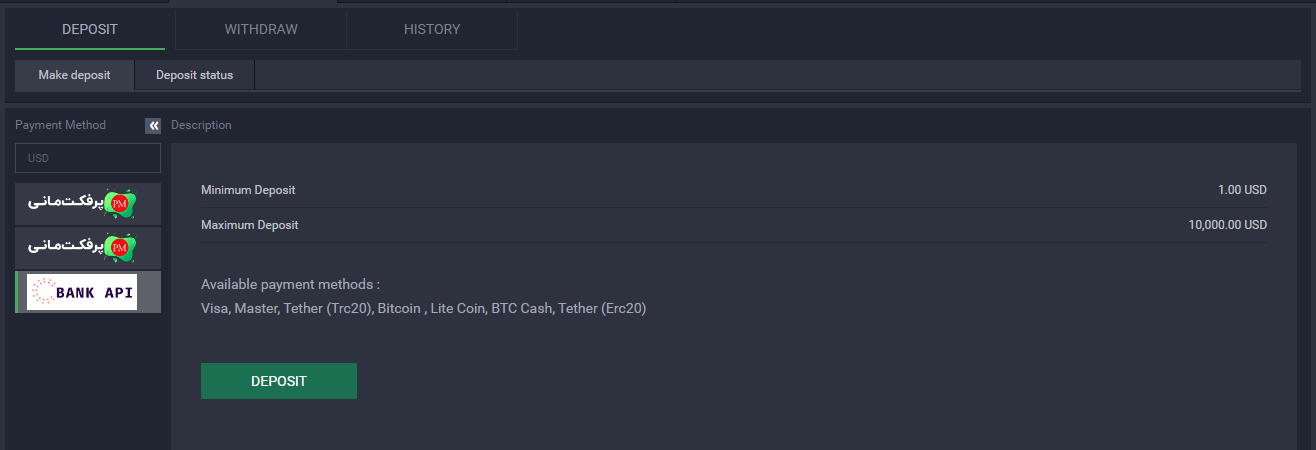Click the Minimum Deposit label
Image resolution: width=1316 pixels, height=450 pixels.
pyautogui.click(x=248, y=190)
